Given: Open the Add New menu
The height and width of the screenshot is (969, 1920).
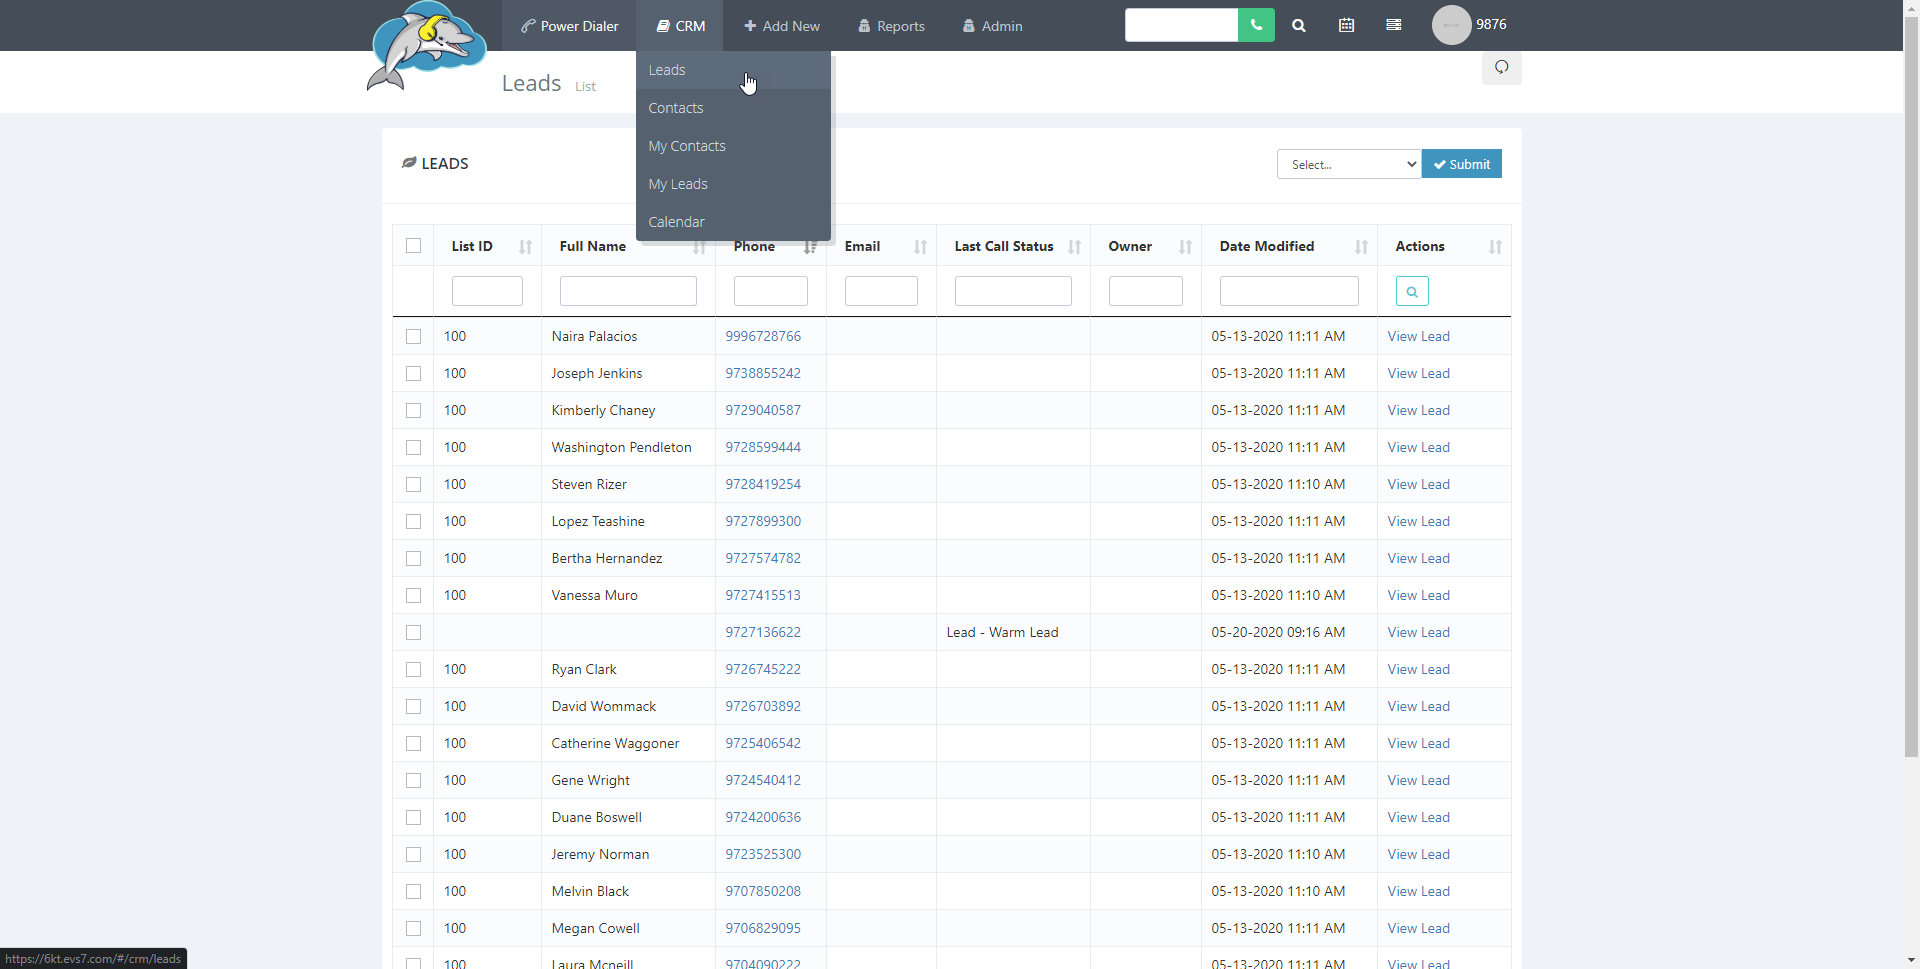Looking at the screenshot, I should point(782,26).
